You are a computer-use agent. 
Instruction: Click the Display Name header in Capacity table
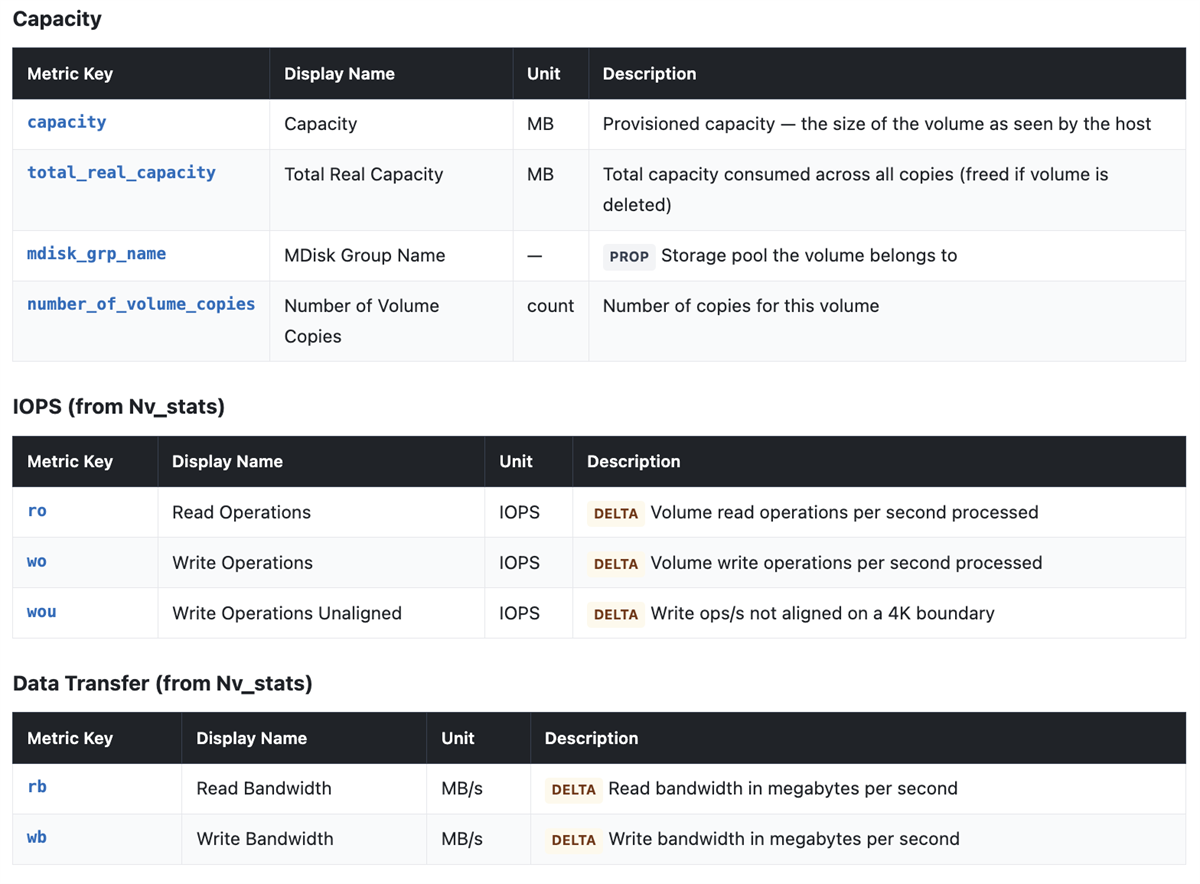[x=339, y=74]
